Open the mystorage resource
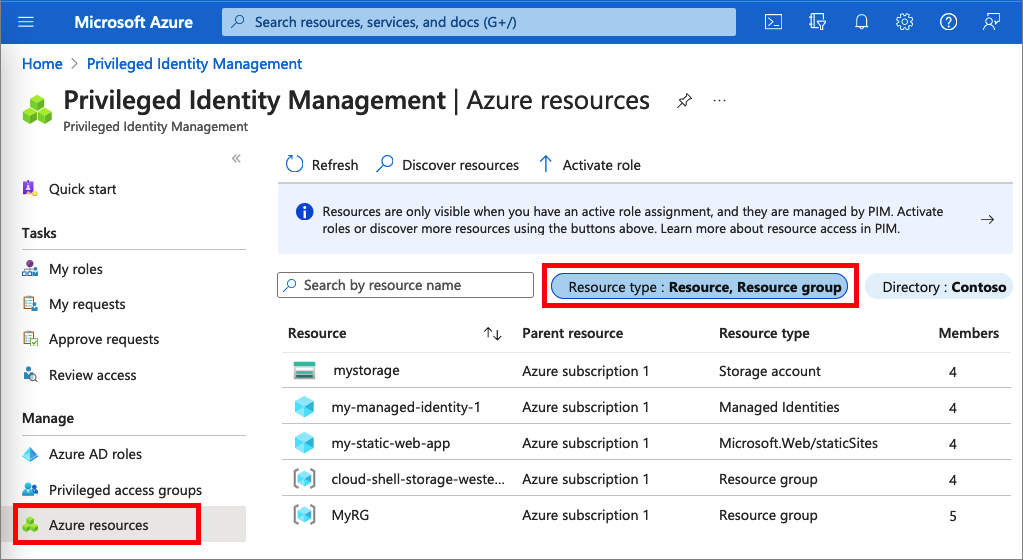This screenshot has height=560, width=1023. pos(366,371)
